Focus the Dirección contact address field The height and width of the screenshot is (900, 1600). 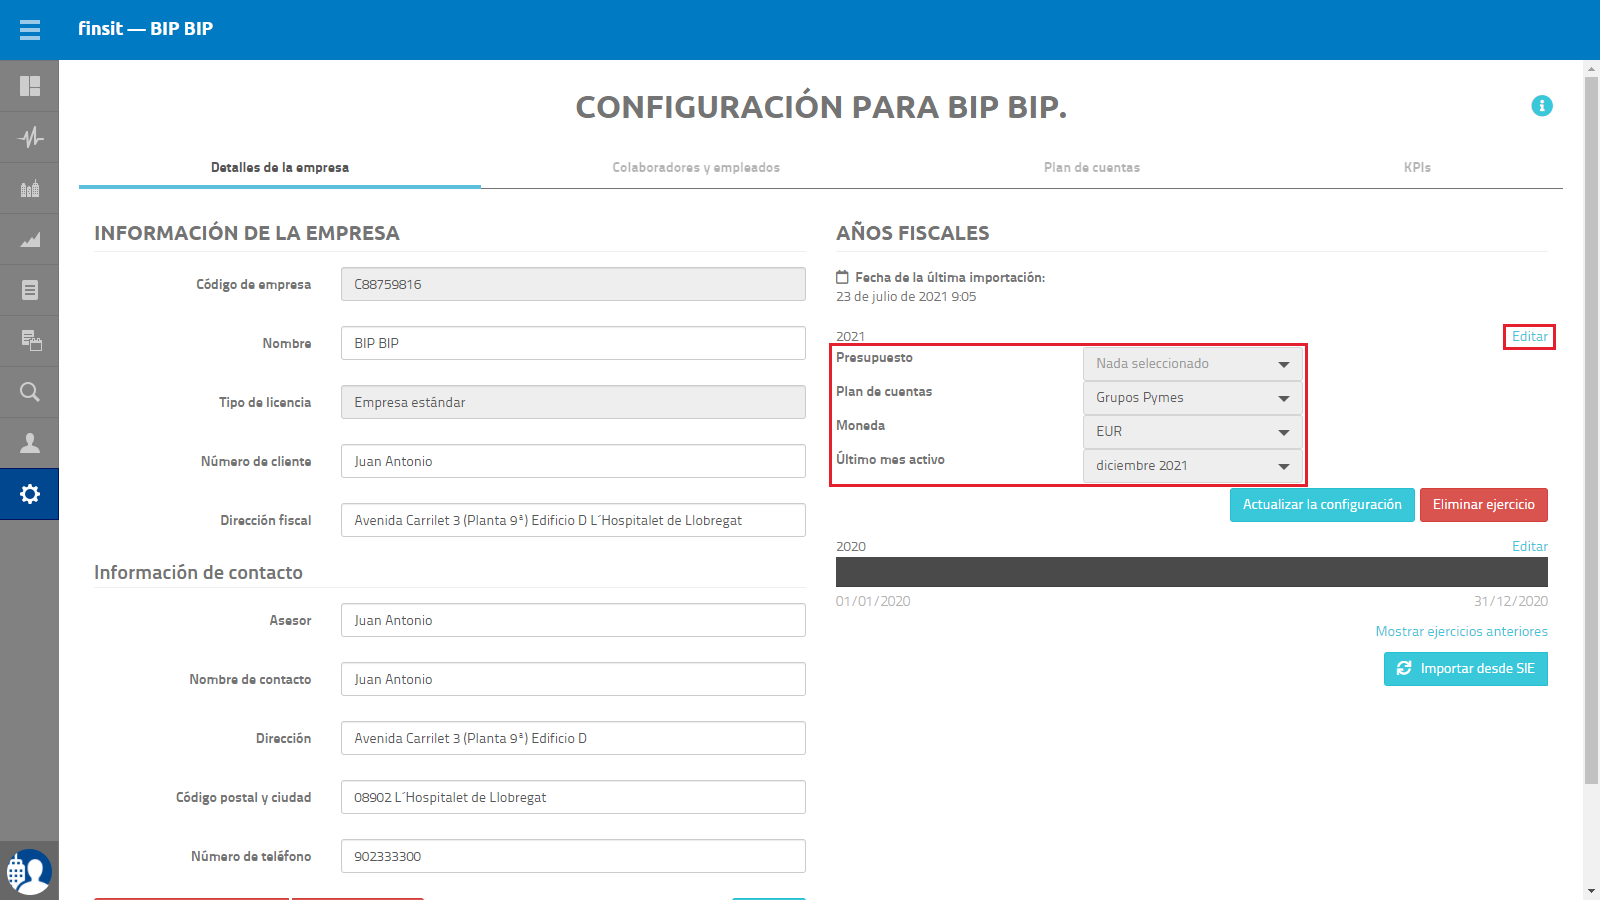pos(573,738)
